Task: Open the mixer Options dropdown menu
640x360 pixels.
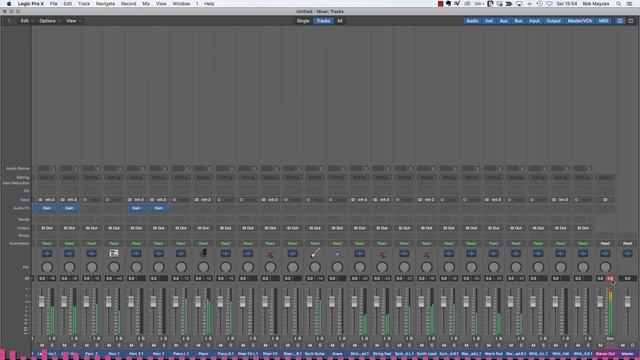Action: [x=49, y=21]
